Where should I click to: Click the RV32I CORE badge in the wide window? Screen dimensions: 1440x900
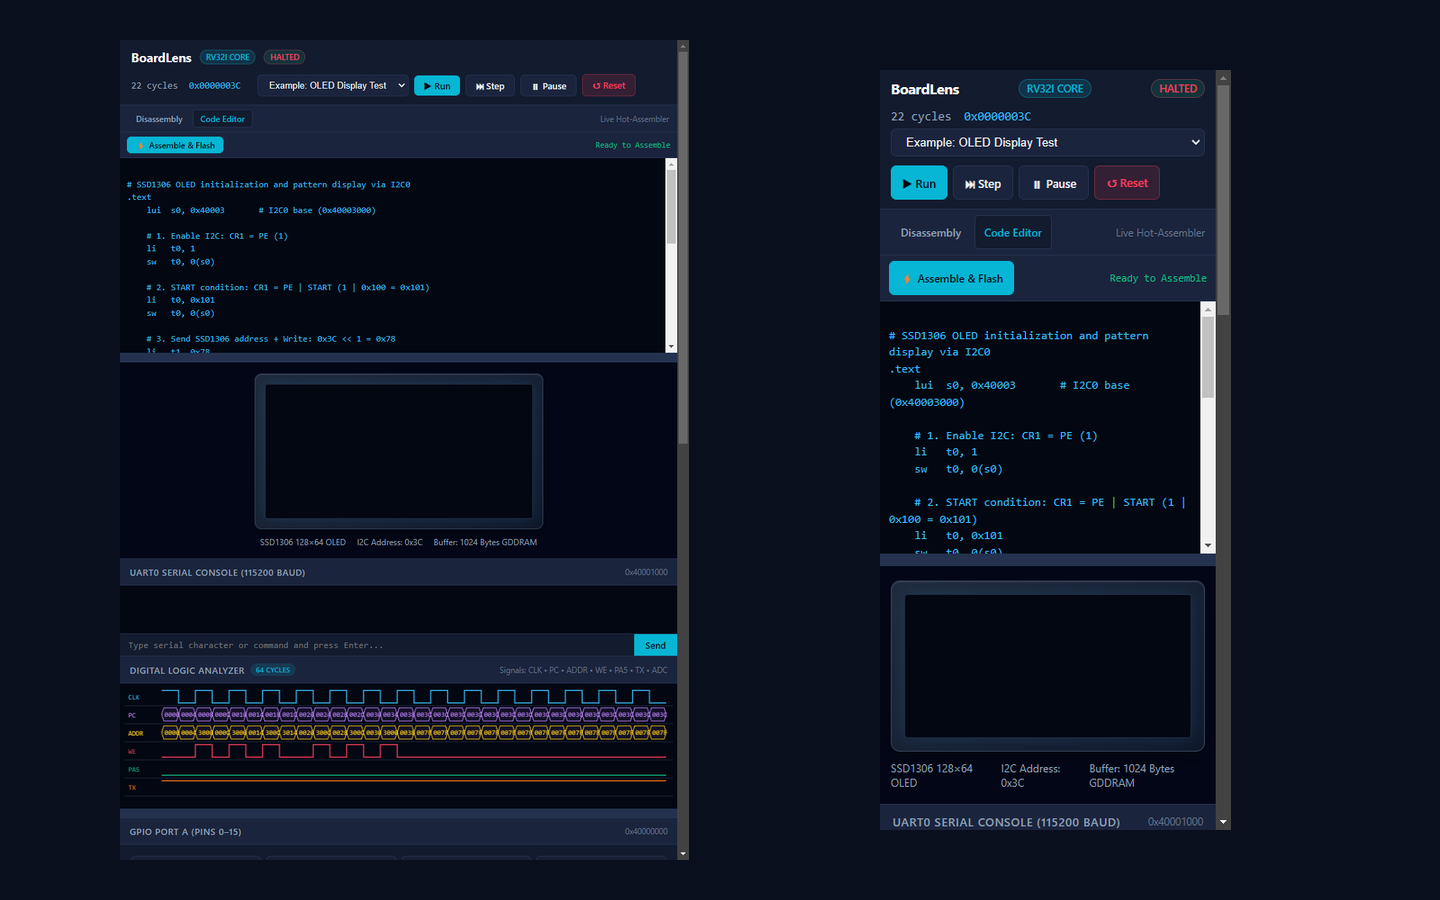[x=228, y=57]
